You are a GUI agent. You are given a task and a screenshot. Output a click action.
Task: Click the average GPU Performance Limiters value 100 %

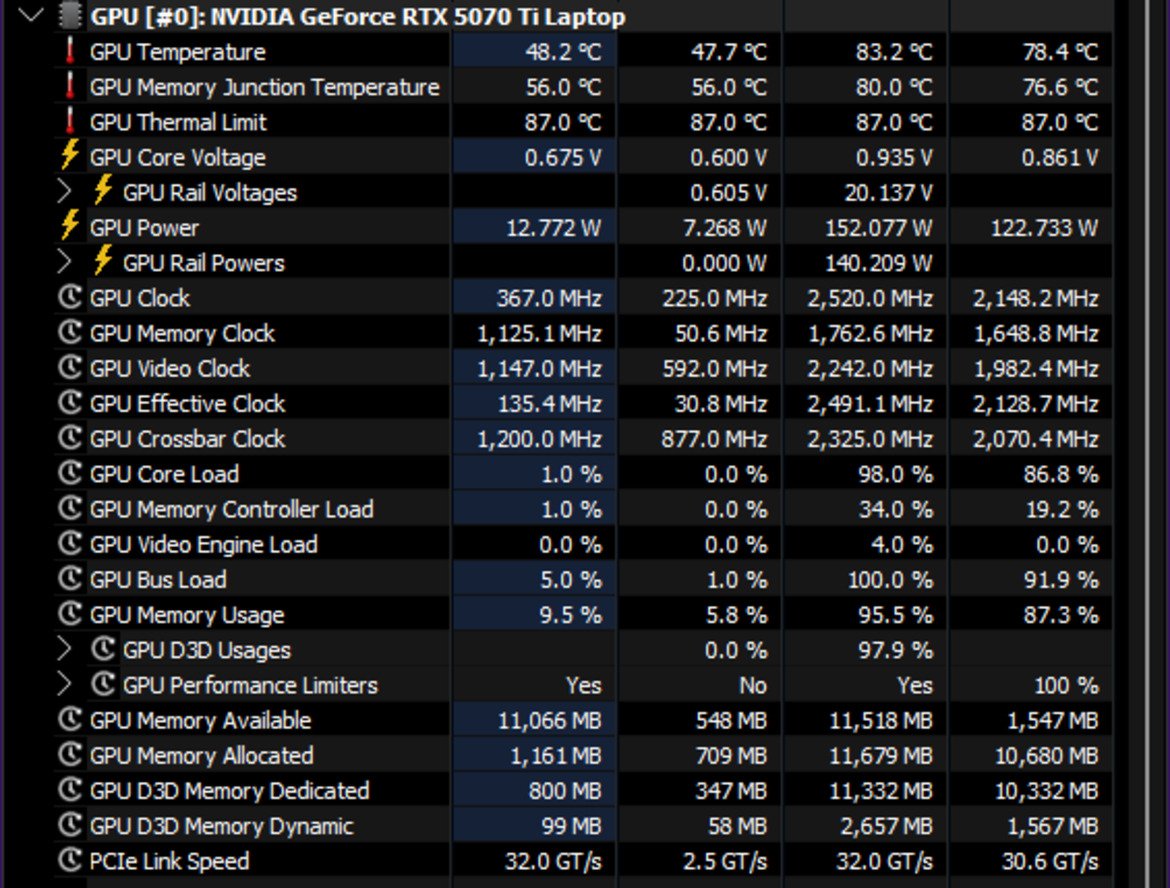[x=1066, y=685]
